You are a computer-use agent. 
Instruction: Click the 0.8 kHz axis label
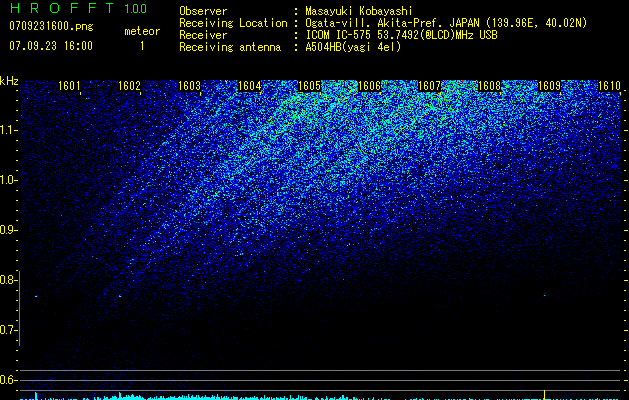click(x=7, y=280)
